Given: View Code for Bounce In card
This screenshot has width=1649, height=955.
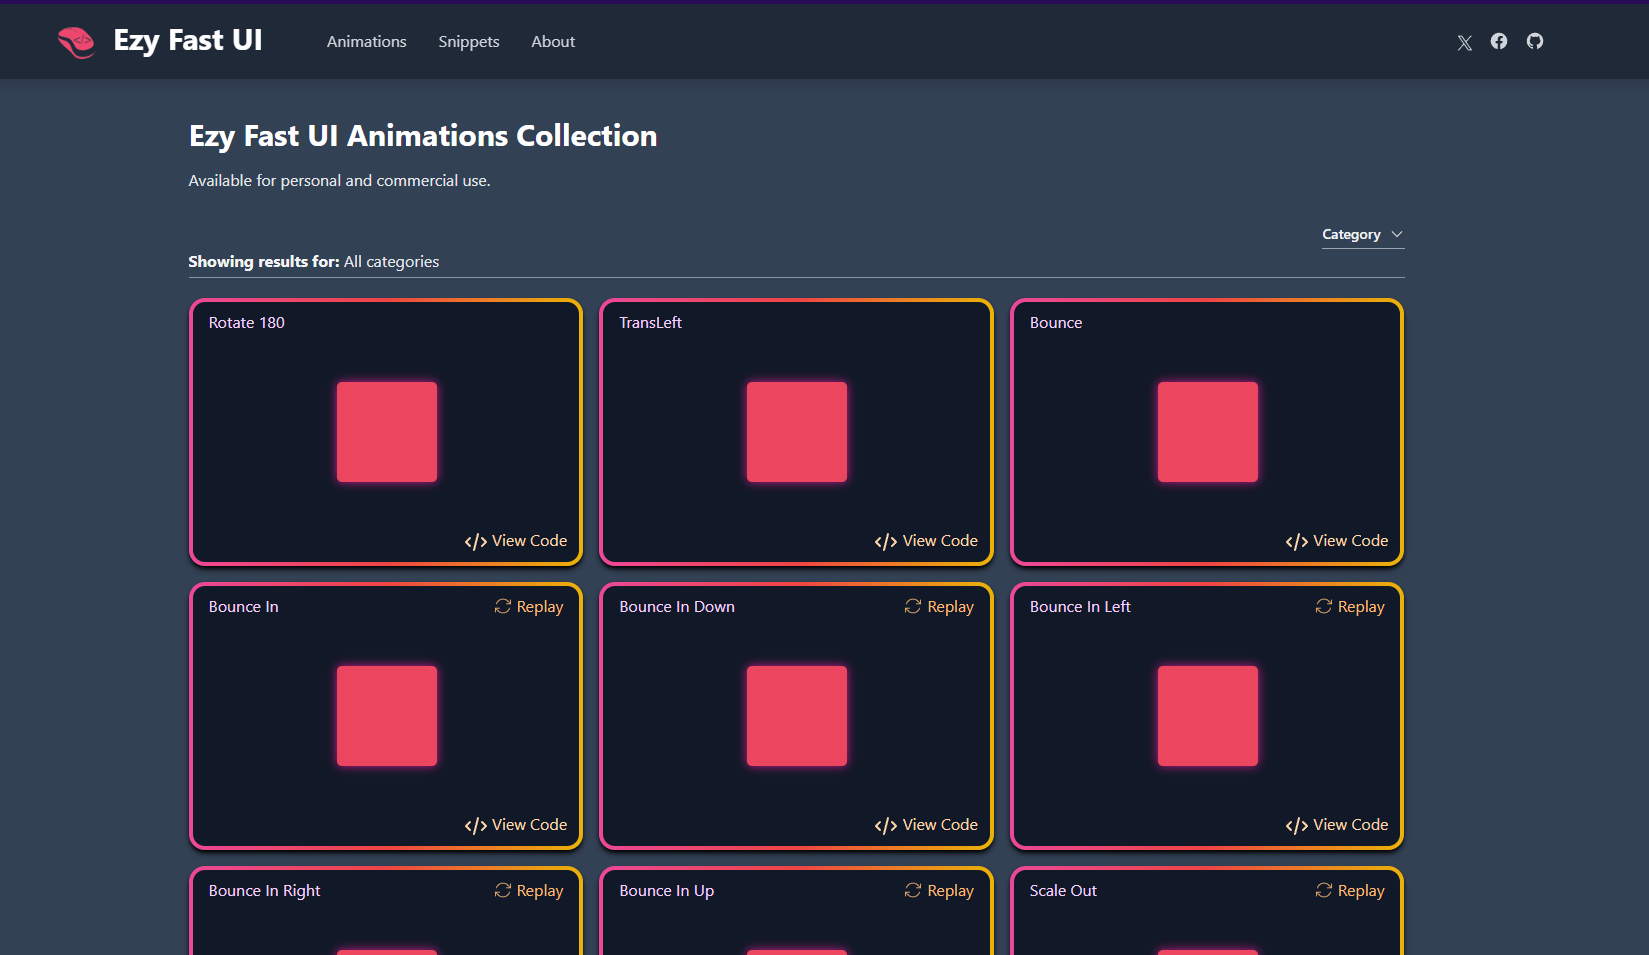Looking at the screenshot, I should tap(516, 825).
